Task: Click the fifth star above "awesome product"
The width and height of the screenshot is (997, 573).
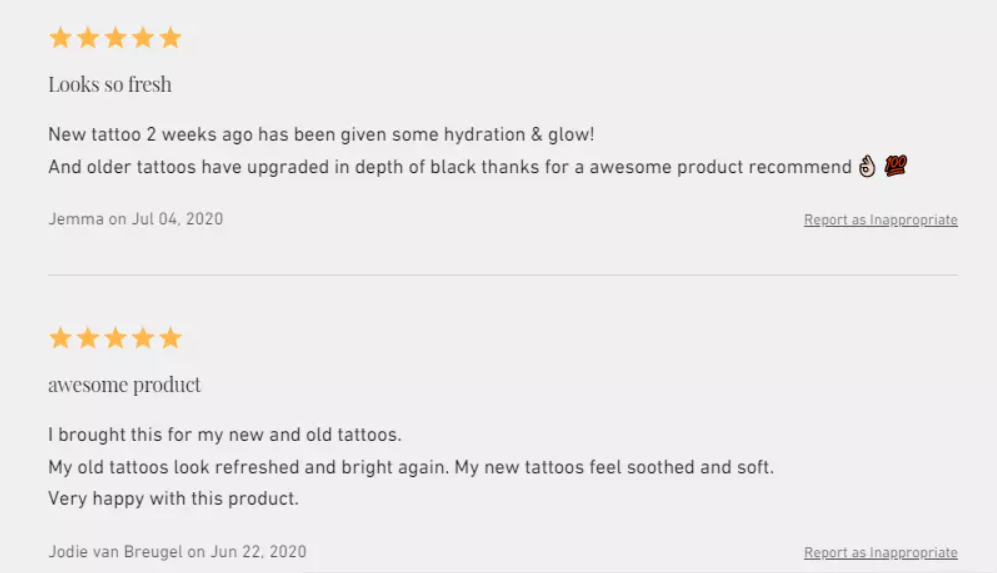Action: tap(171, 338)
